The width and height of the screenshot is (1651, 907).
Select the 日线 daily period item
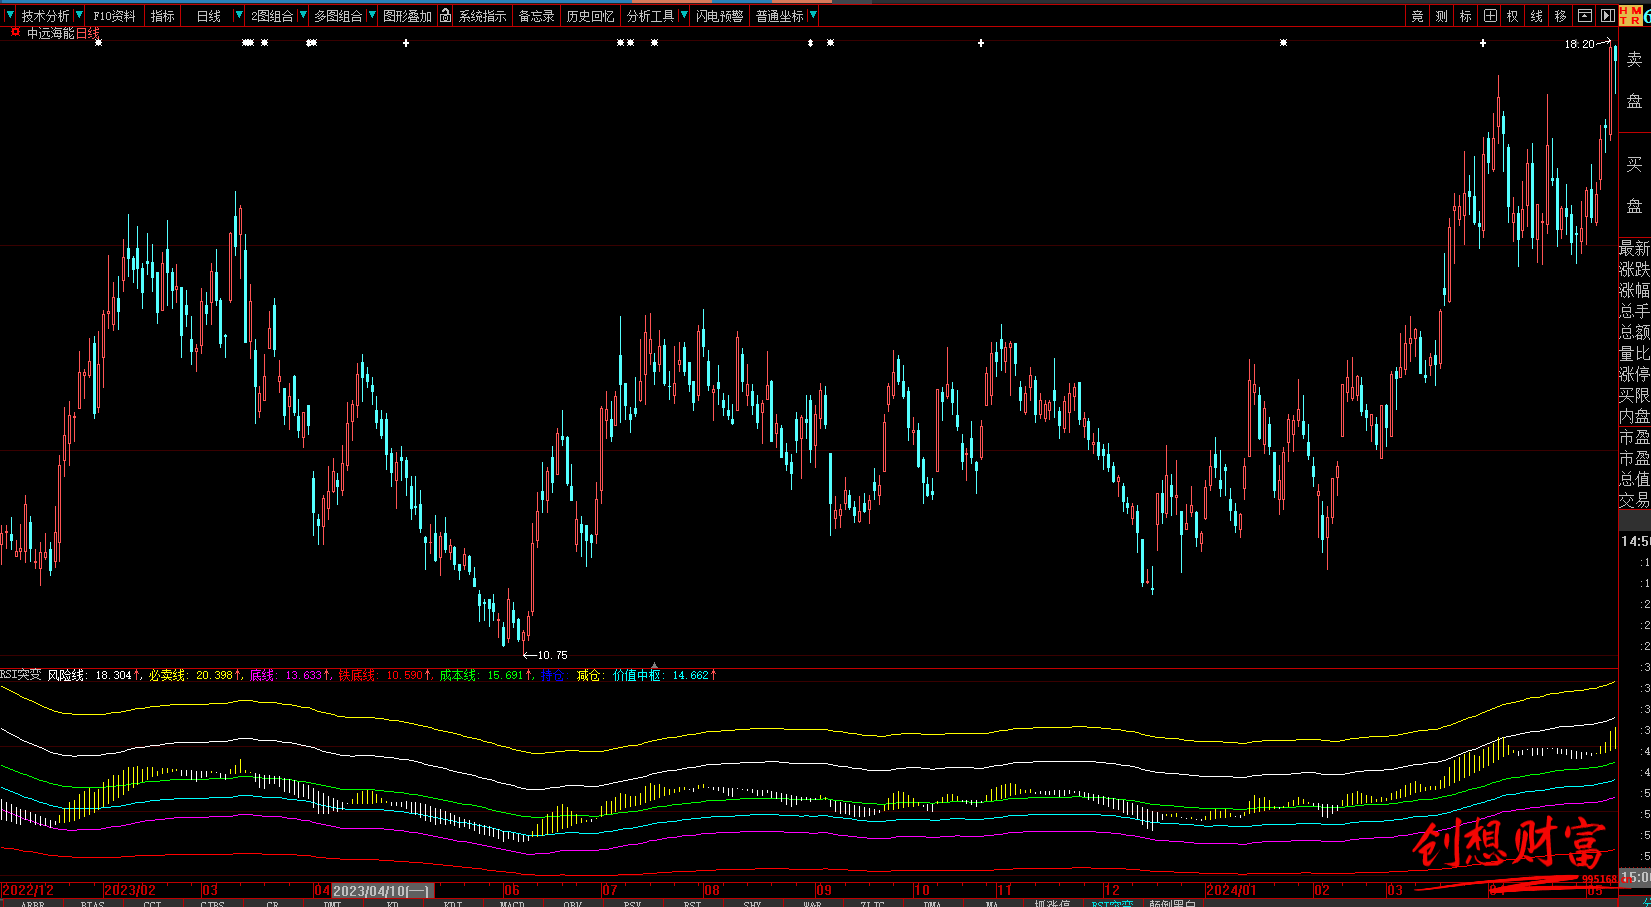pos(208,16)
